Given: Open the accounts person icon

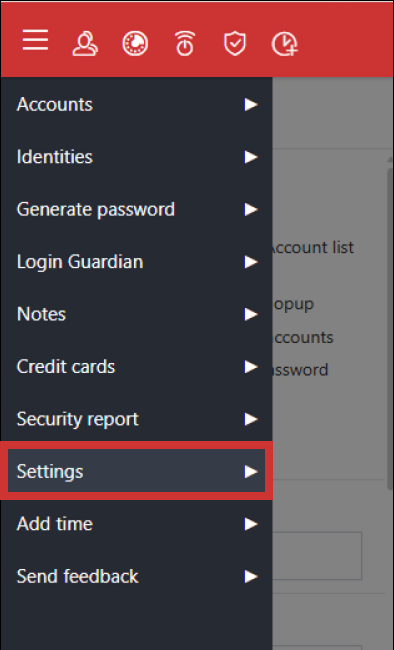Looking at the screenshot, I should (85, 44).
